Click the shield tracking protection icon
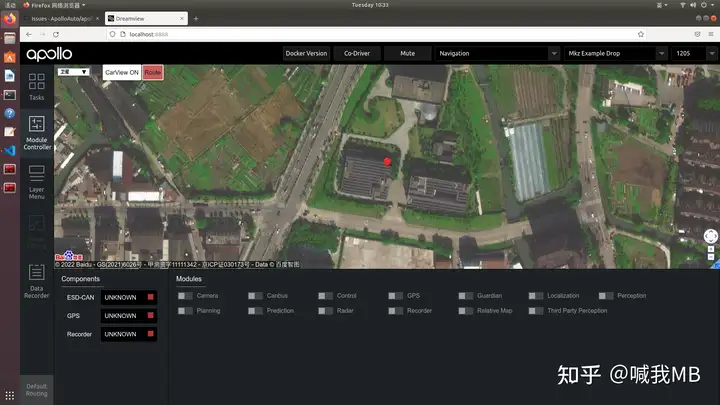Viewport: 720px width, 405px height. [x=112, y=34]
